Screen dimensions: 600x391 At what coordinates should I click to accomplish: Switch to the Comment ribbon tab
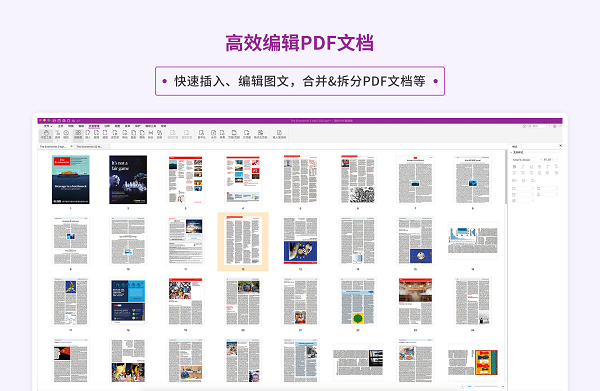pos(107,126)
